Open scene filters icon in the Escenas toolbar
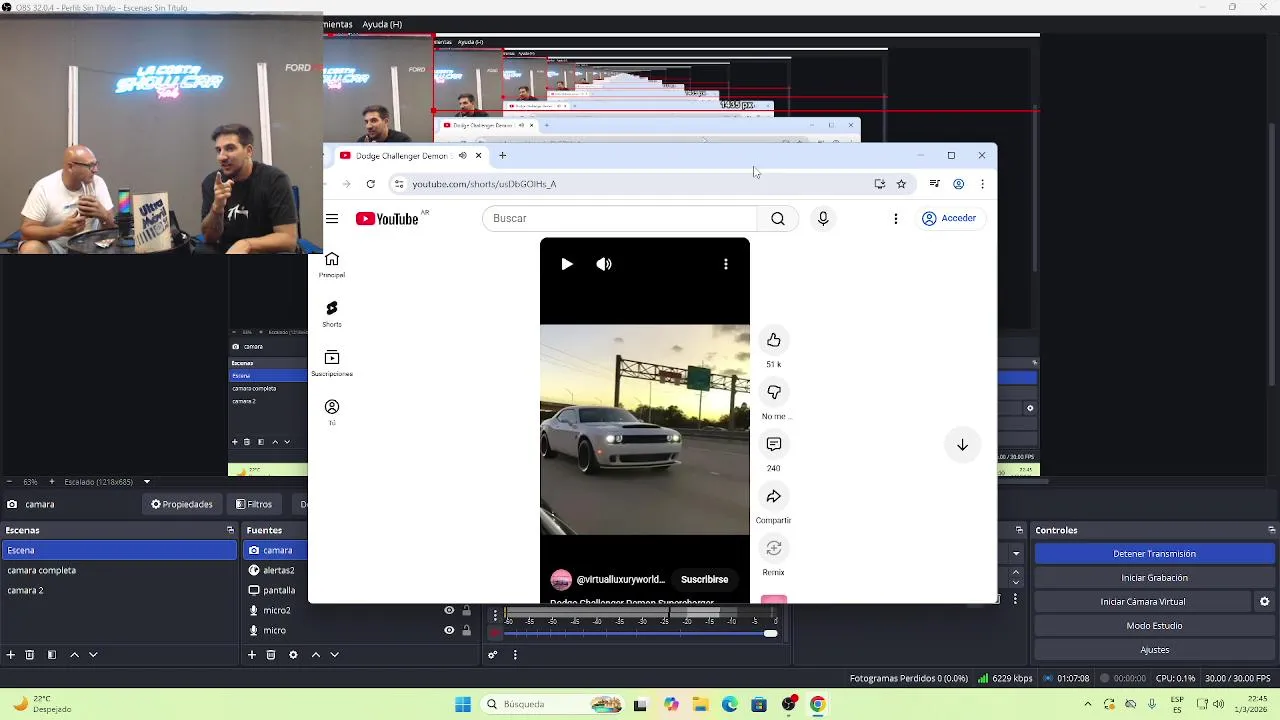The height and width of the screenshot is (720, 1280). 52,655
